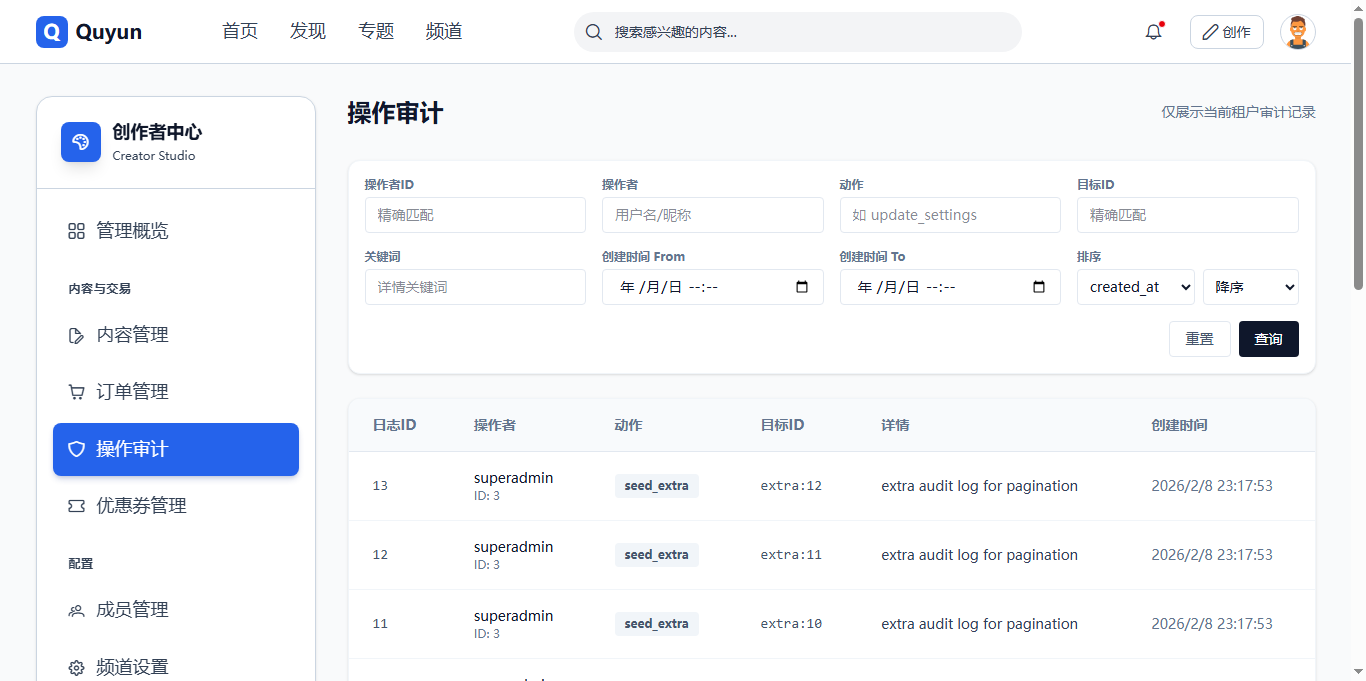Open the 降序 sort order dropdown
The height and width of the screenshot is (681, 1366).
(x=1250, y=286)
